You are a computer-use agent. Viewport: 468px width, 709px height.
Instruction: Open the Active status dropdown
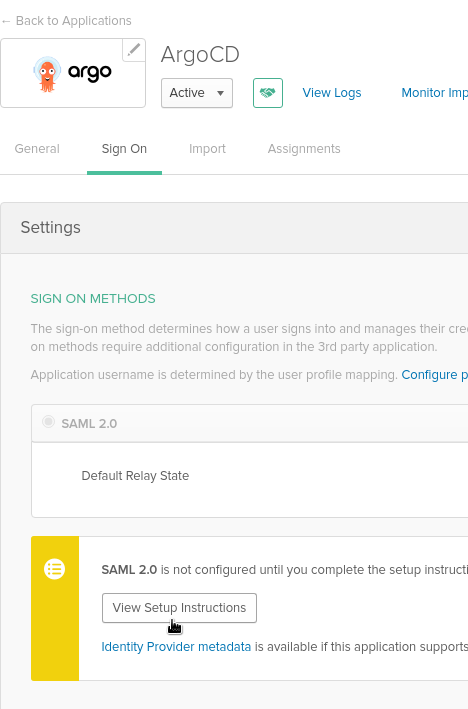point(197,93)
